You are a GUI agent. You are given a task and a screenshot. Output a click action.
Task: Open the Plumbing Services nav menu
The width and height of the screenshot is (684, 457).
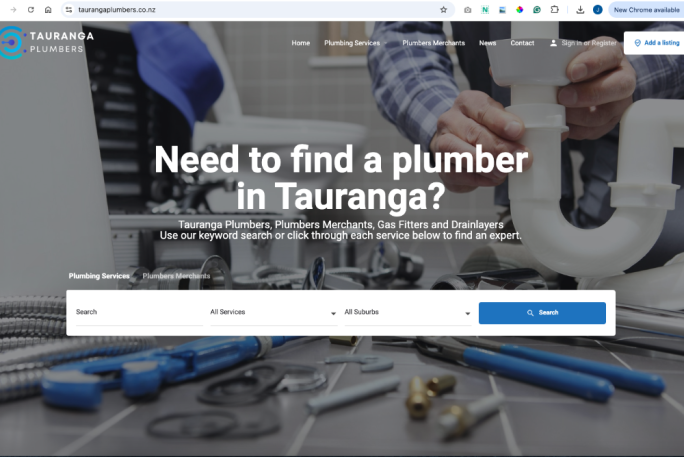coord(352,43)
